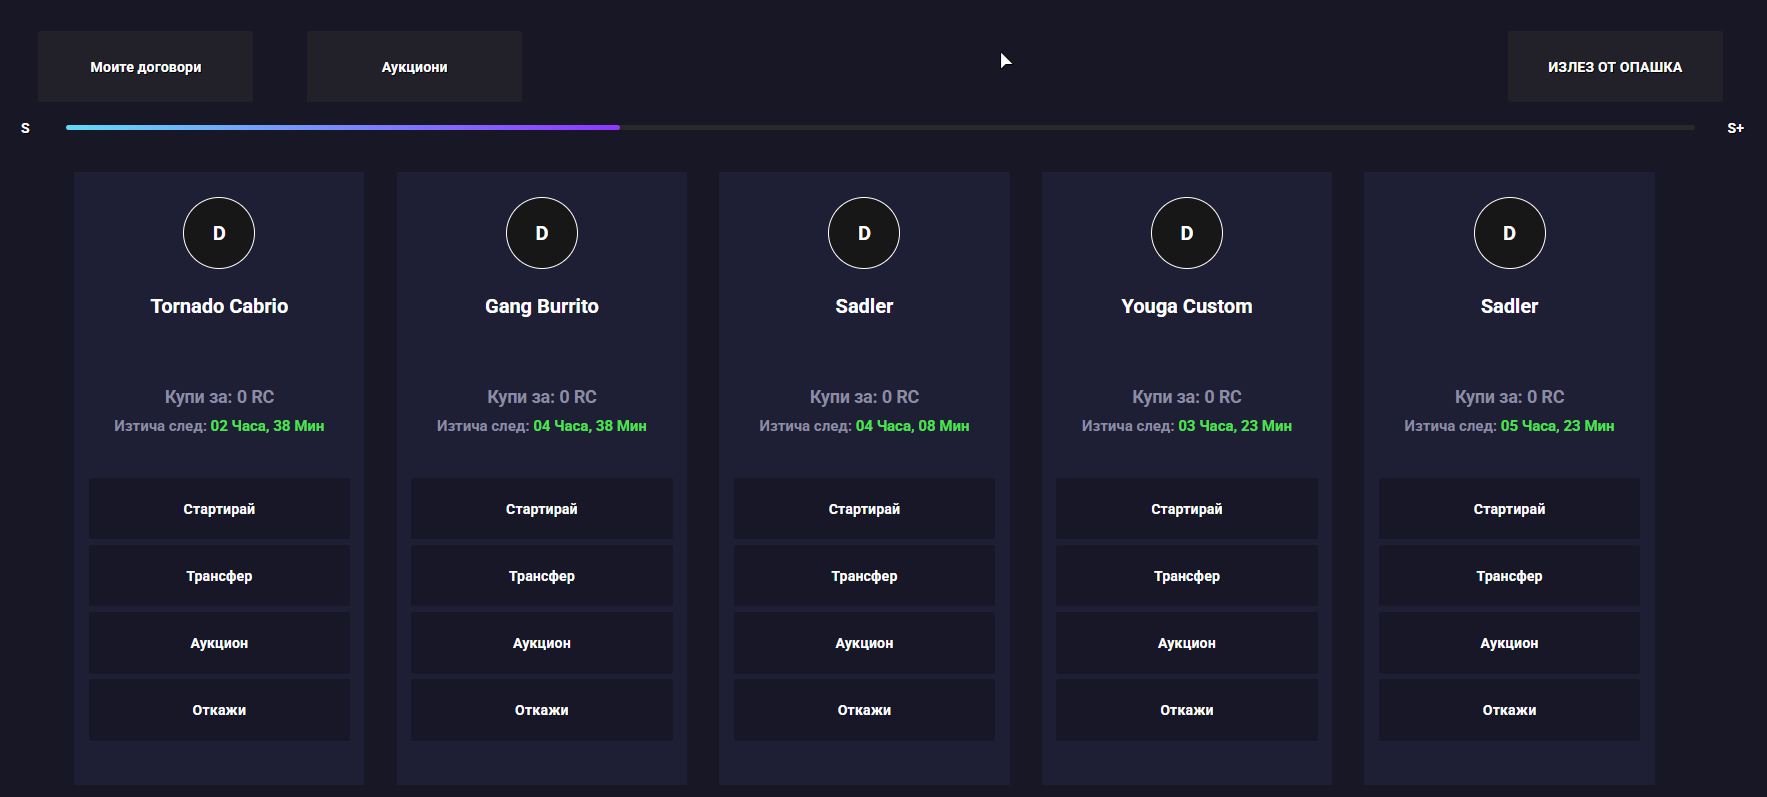The height and width of the screenshot is (797, 1767).
Task: Click the D class badge on Tornado Cabrio
Action: tap(219, 233)
